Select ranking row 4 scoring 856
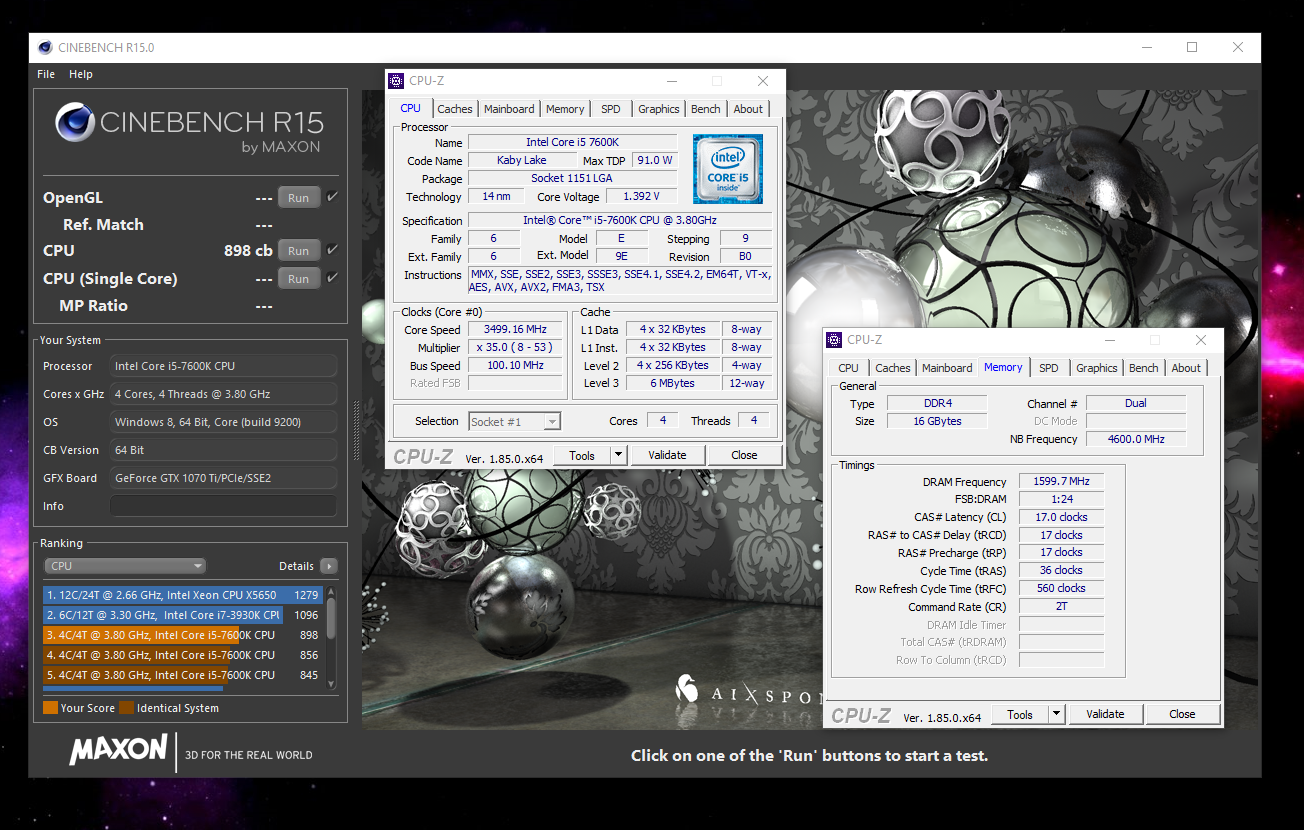The image size is (1304, 830). pos(183,655)
